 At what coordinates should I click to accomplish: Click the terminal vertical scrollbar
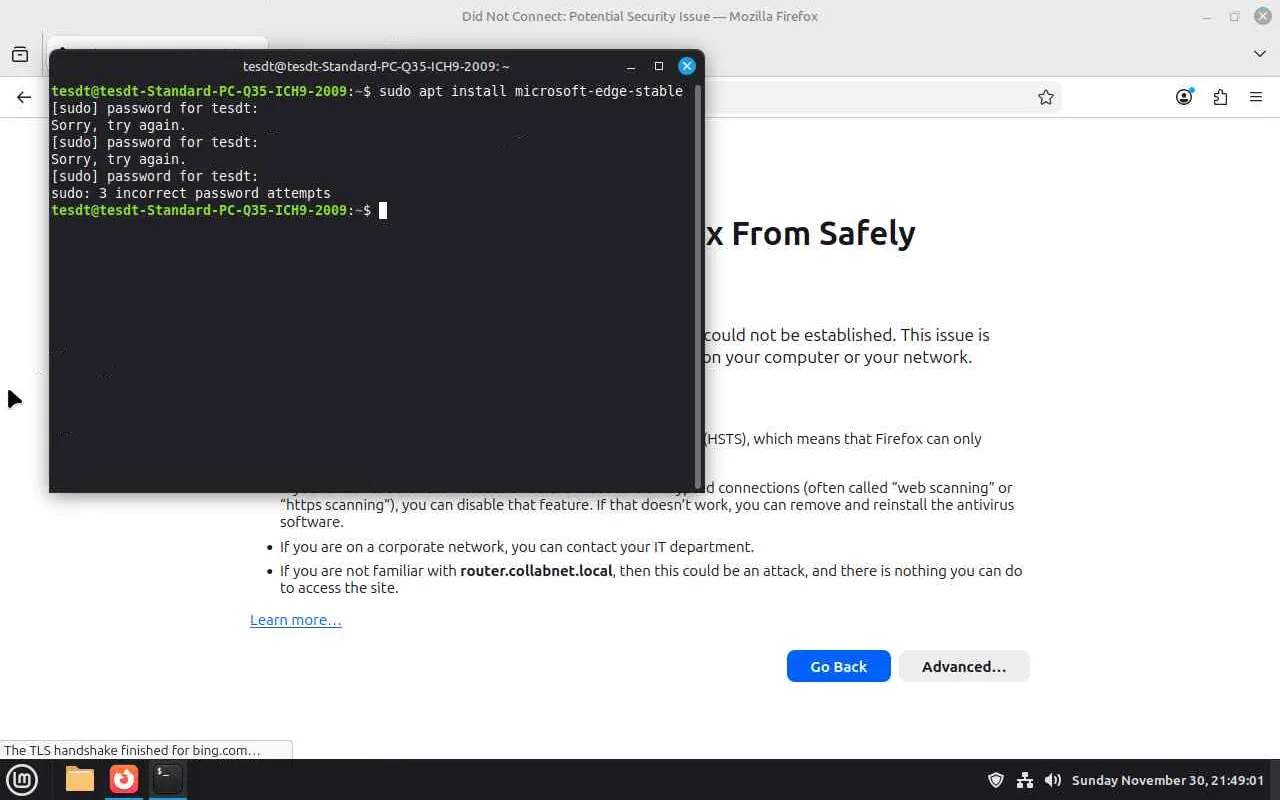tap(697, 286)
